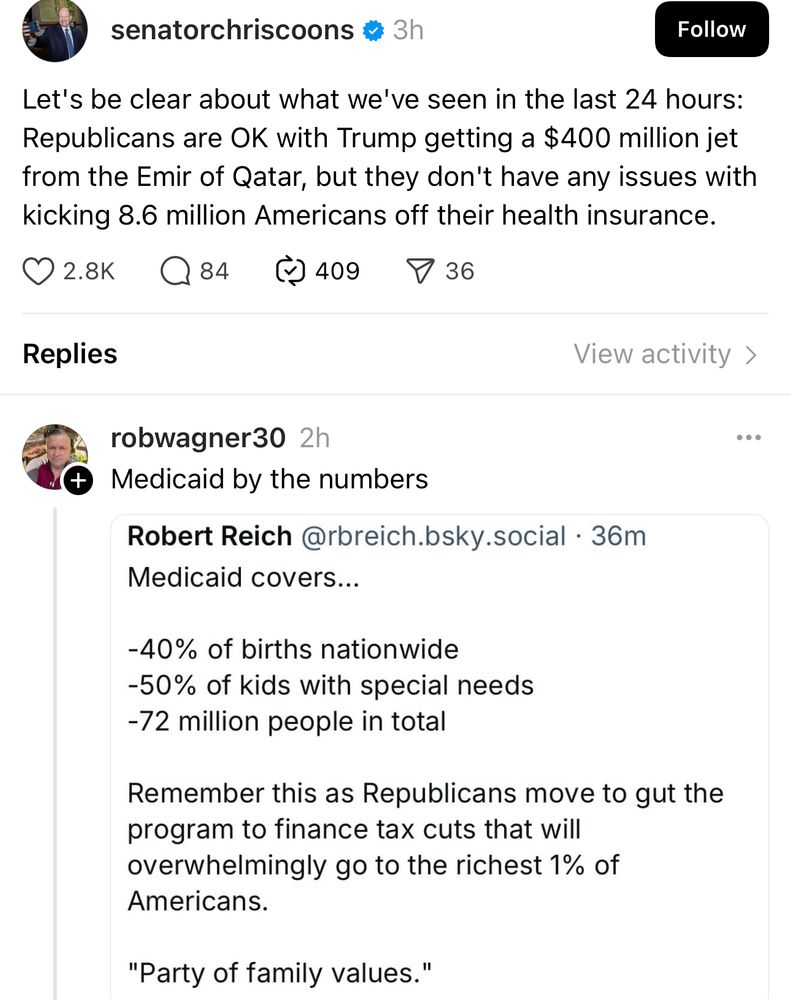Open comments via the speech bubble icon
The image size is (791, 1000).
click(175, 271)
